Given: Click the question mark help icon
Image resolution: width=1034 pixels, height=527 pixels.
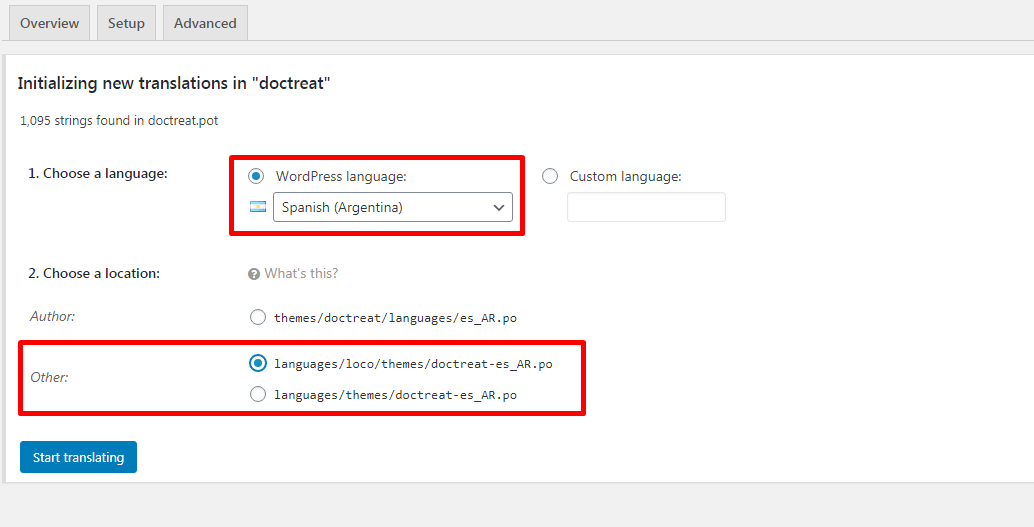Looking at the screenshot, I should (254, 274).
